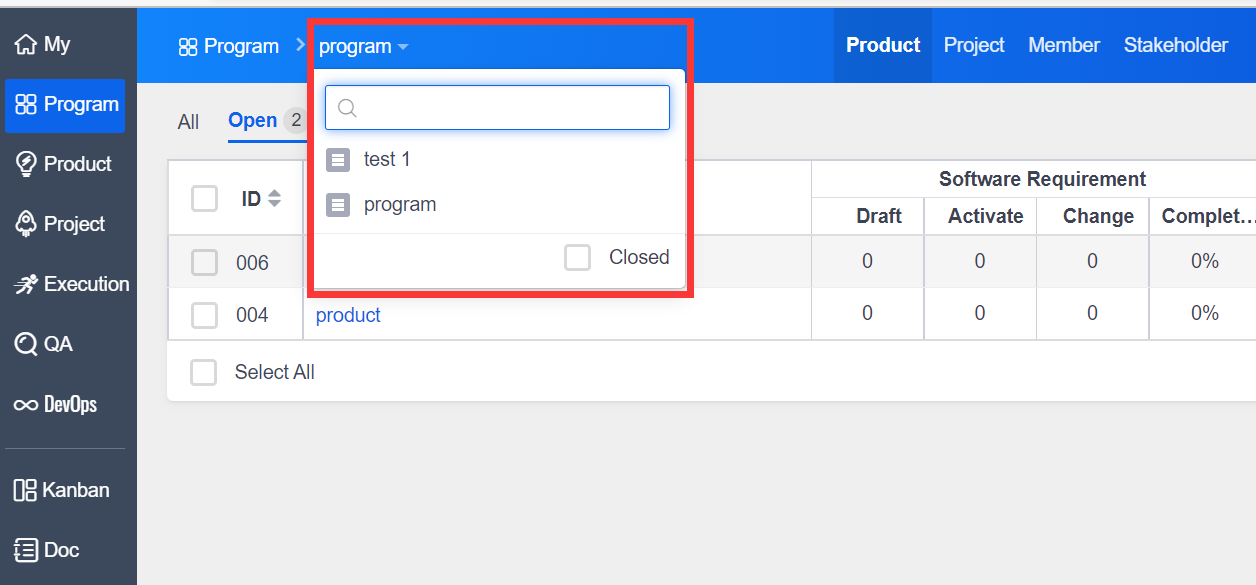Enable the Select All checkbox
The image size is (1256, 585).
click(204, 372)
